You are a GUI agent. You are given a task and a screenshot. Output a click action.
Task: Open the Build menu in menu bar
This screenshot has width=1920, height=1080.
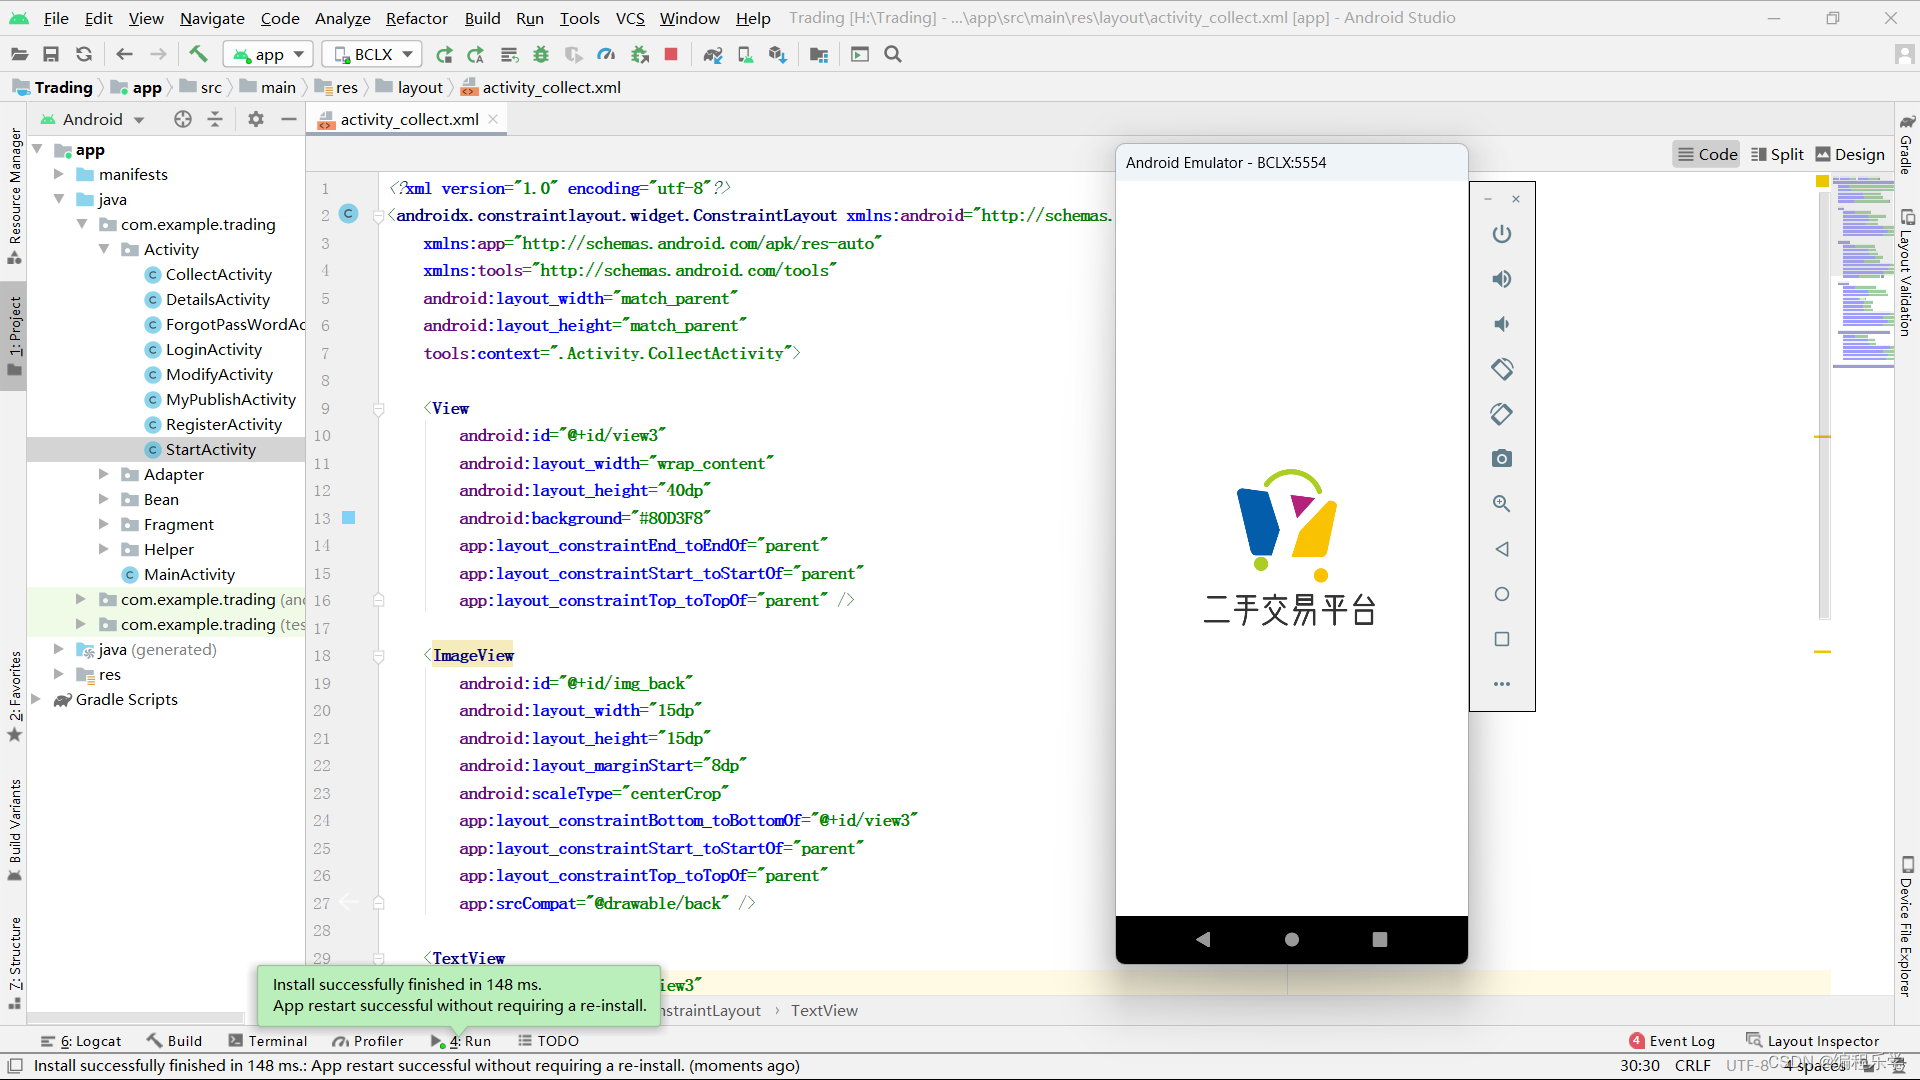[481, 17]
